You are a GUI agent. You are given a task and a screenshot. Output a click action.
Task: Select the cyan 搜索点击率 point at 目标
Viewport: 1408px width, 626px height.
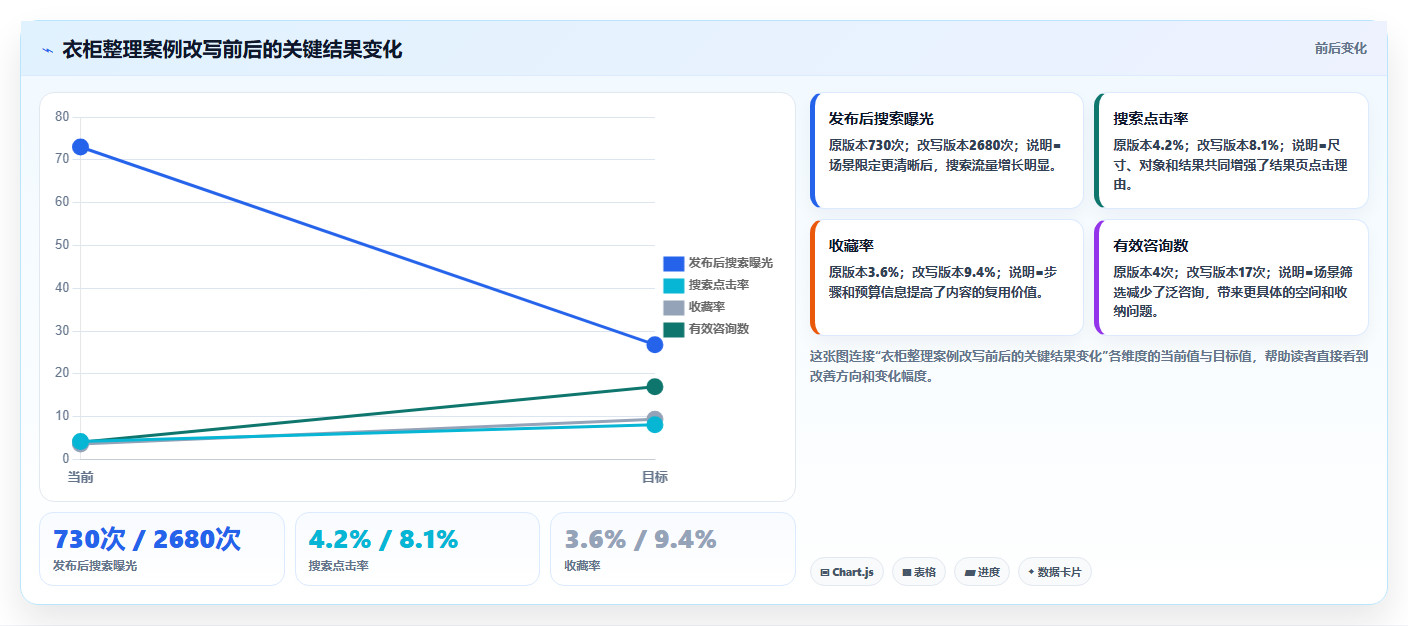(655, 425)
